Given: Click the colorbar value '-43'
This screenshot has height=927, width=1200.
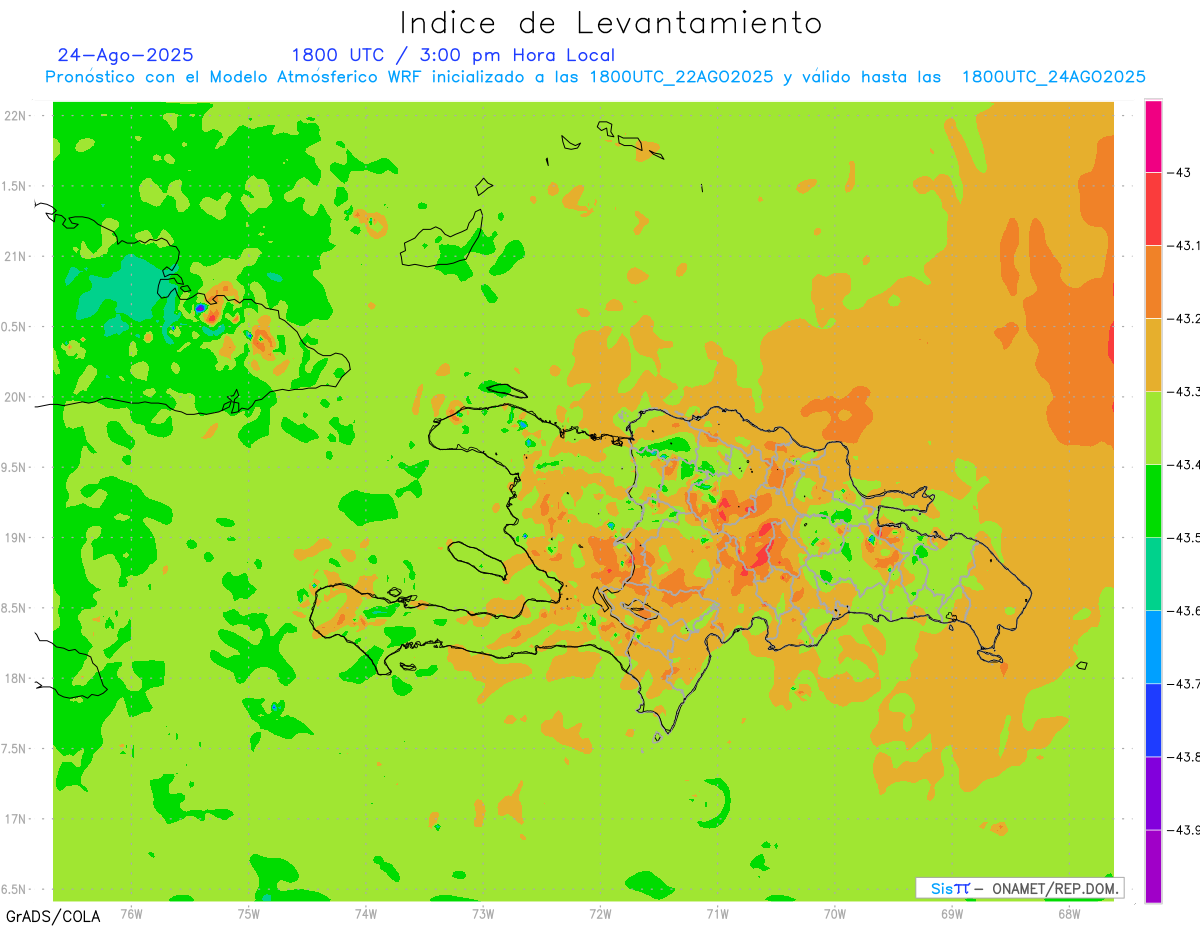Looking at the screenshot, I should tap(1181, 173).
